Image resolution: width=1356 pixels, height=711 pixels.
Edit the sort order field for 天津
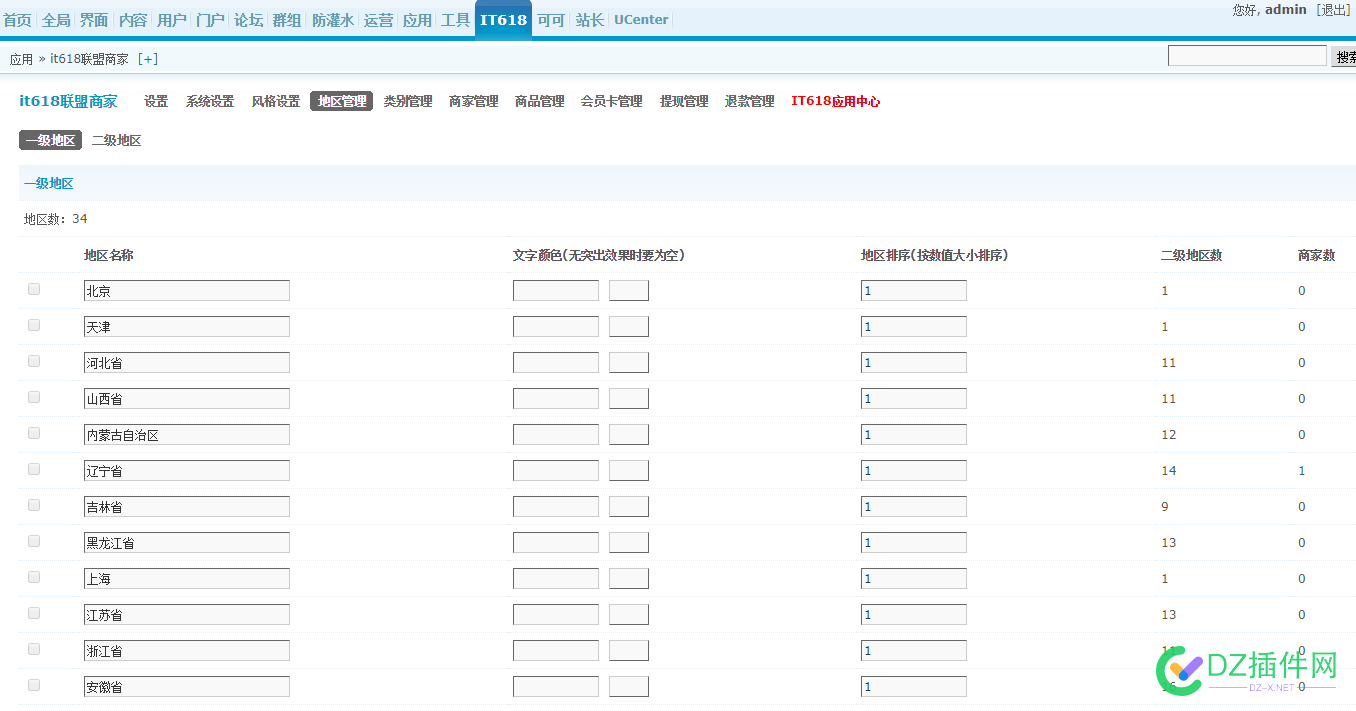click(x=914, y=326)
